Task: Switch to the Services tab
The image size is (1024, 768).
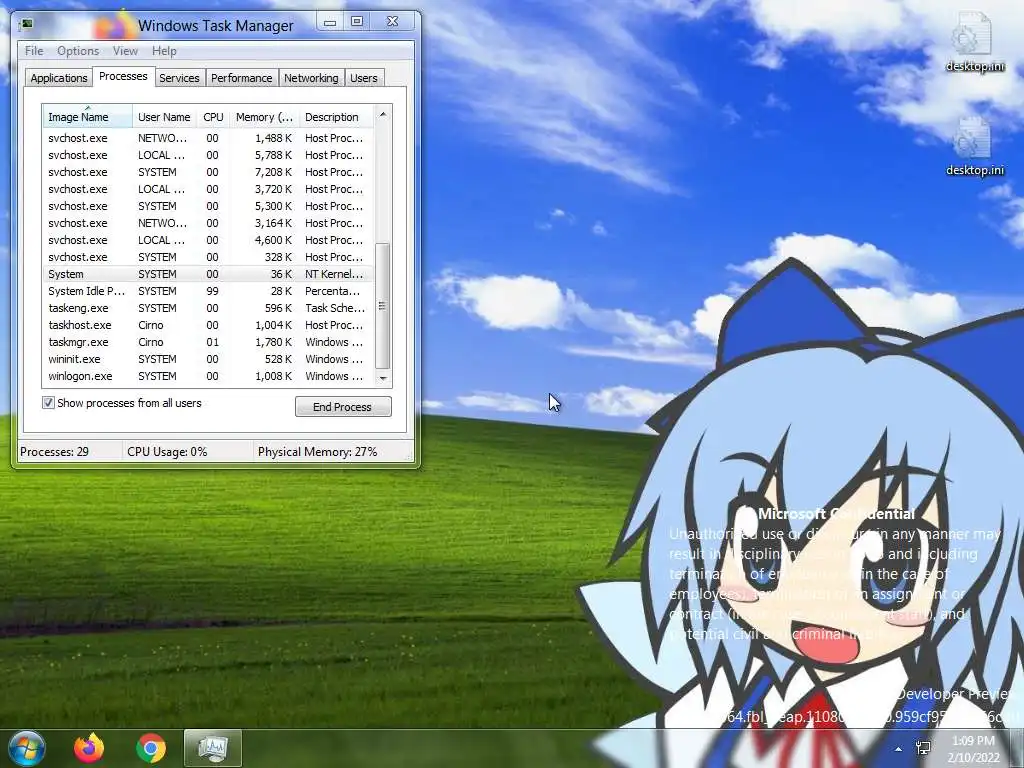Action: click(x=179, y=78)
